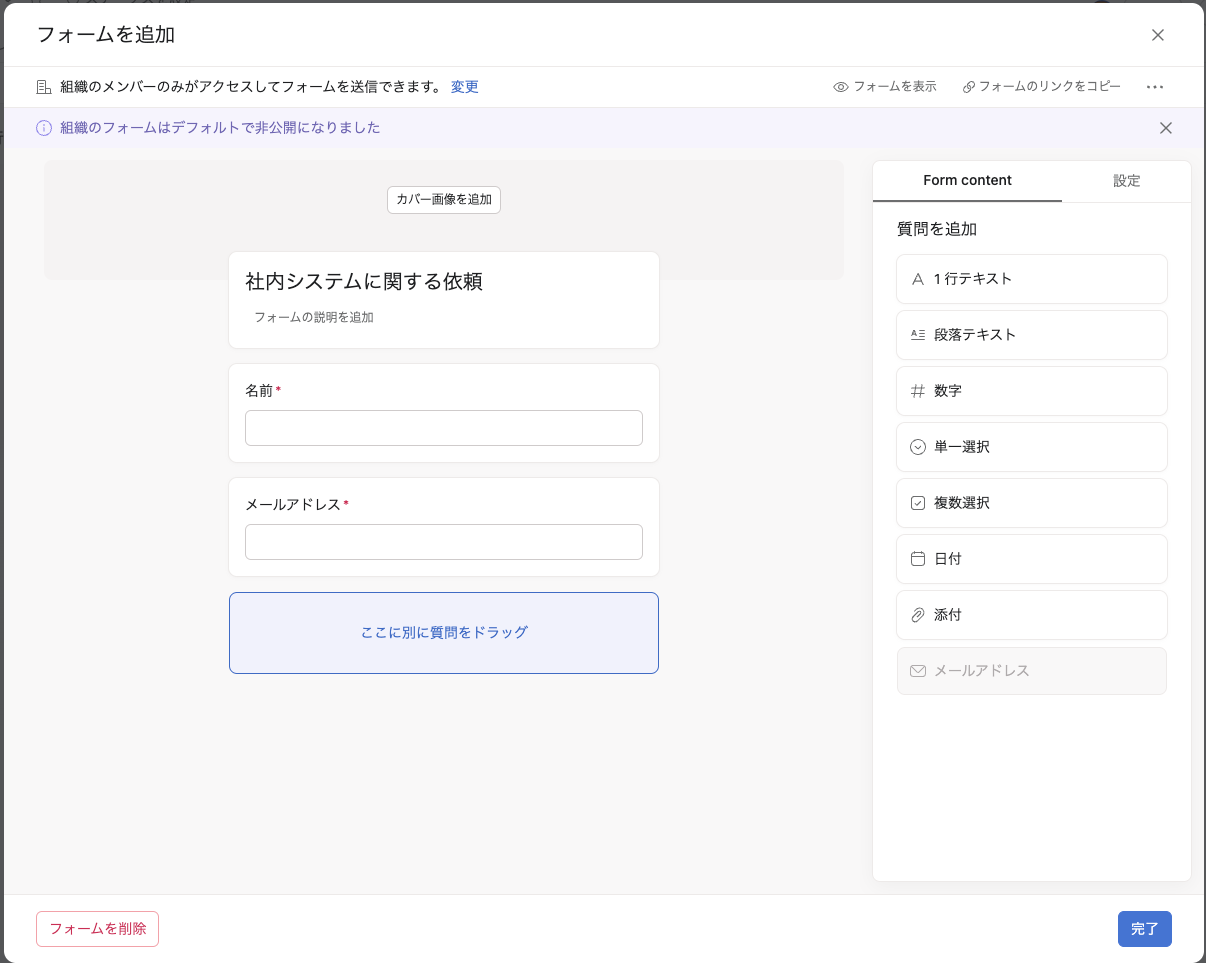Click the organization building icon

tap(44, 87)
